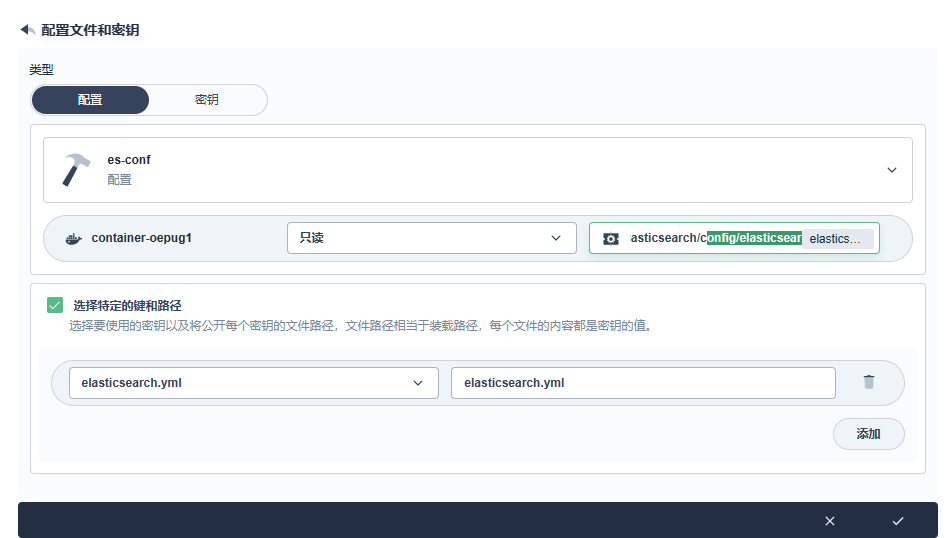Image resolution: width=947 pixels, height=538 pixels.
Task: Click the 配置文件和密钥 page title
Action: click(x=90, y=30)
